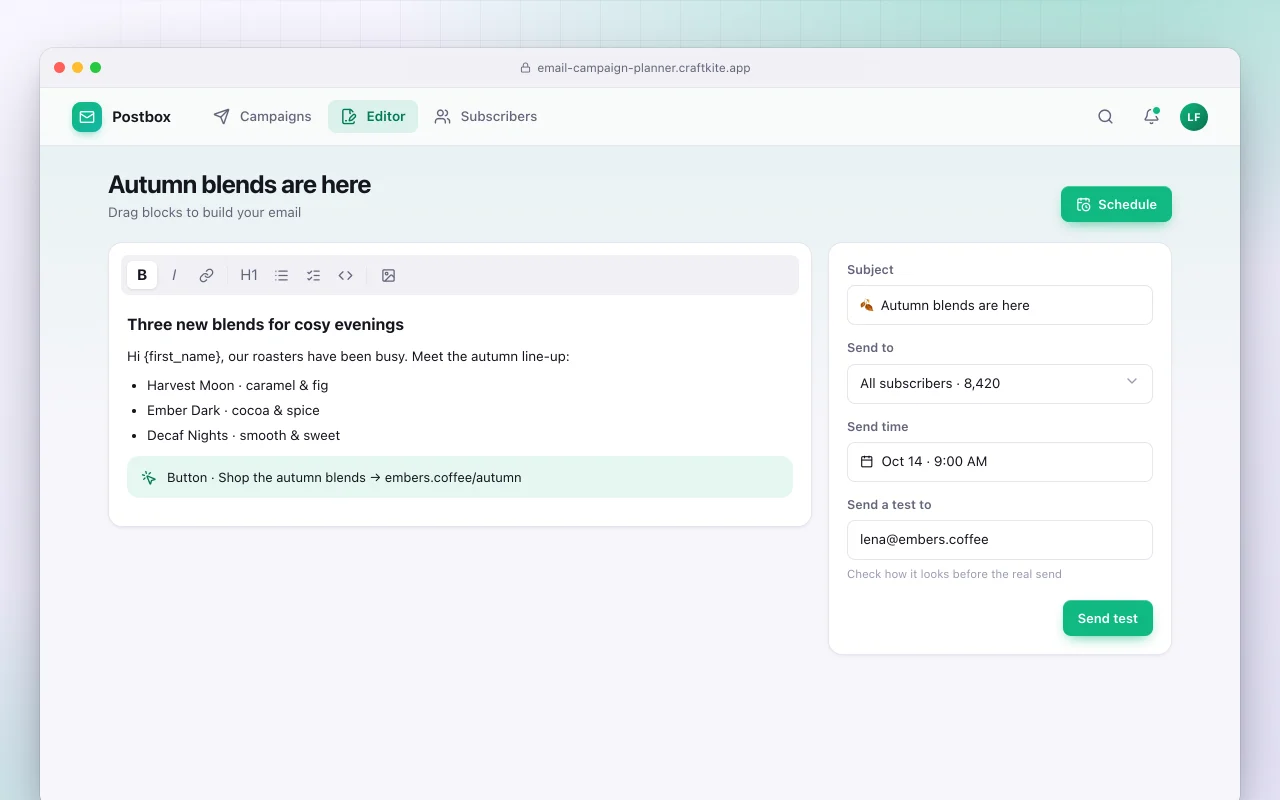Click the Postbox logo icon
Image resolution: width=1280 pixels, height=800 pixels.
click(x=87, y=117)
